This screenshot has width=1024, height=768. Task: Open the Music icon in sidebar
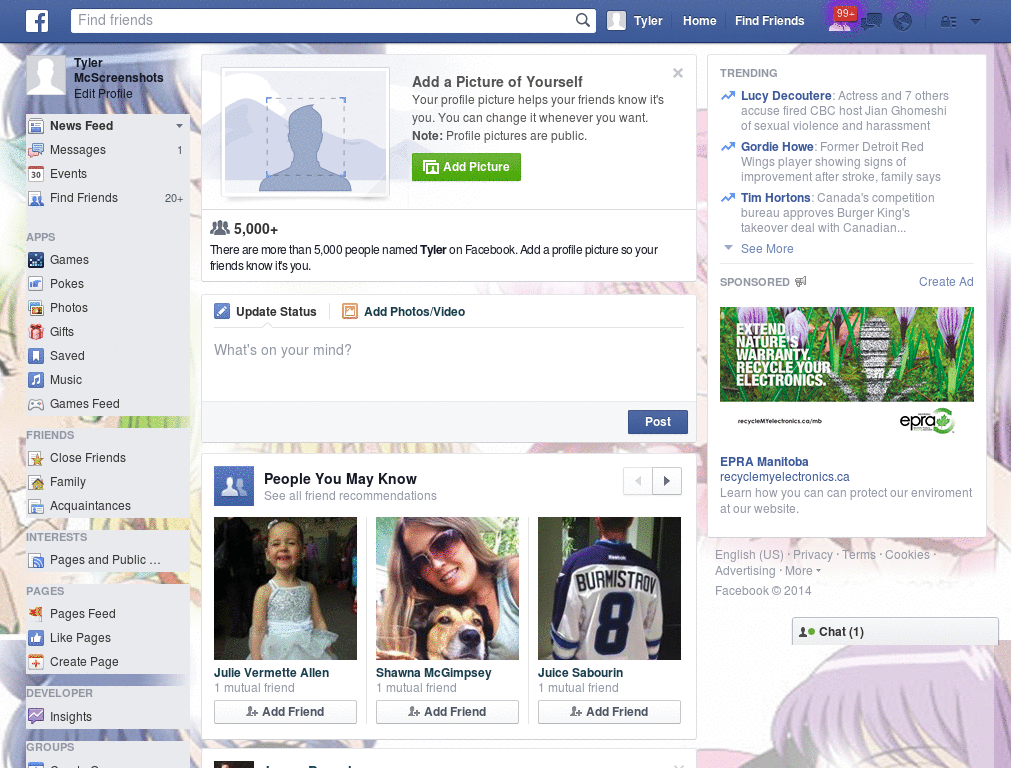tap(36, 380)
